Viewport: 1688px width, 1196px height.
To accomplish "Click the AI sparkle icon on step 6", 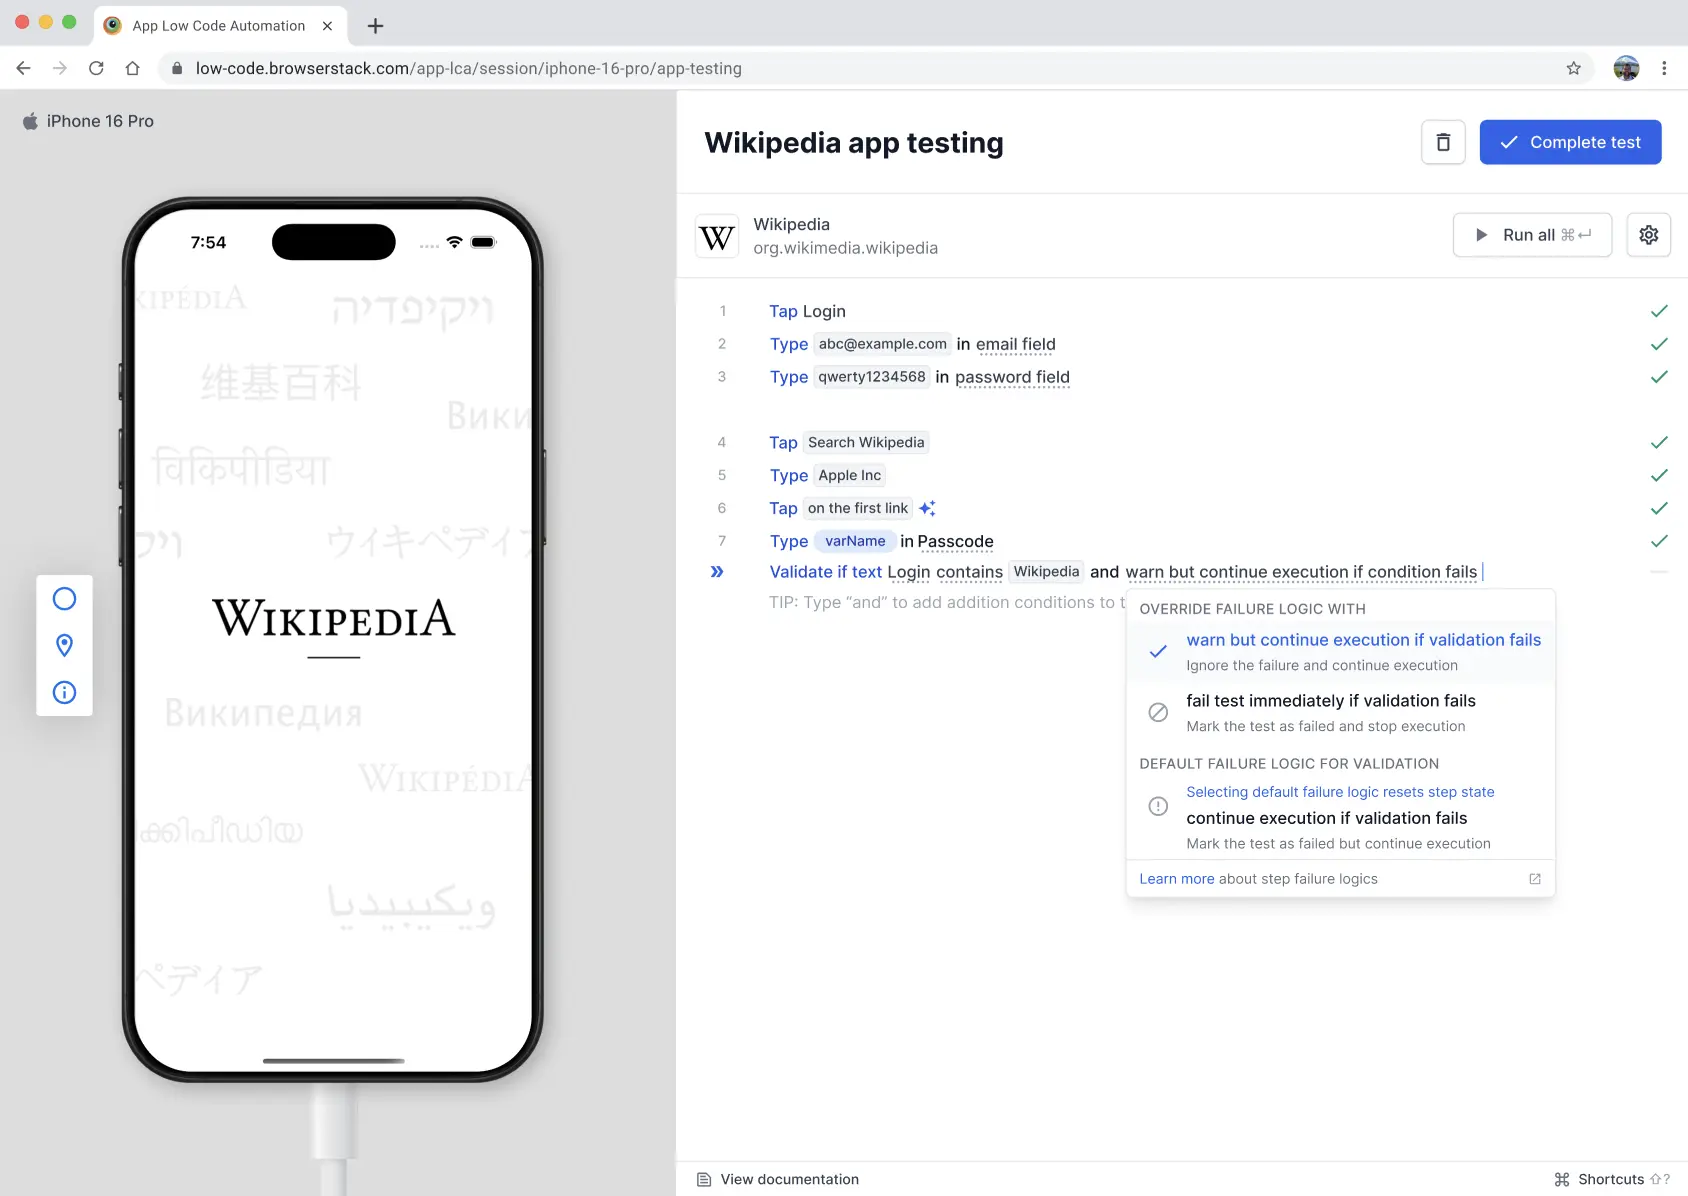I will (927, 508).
